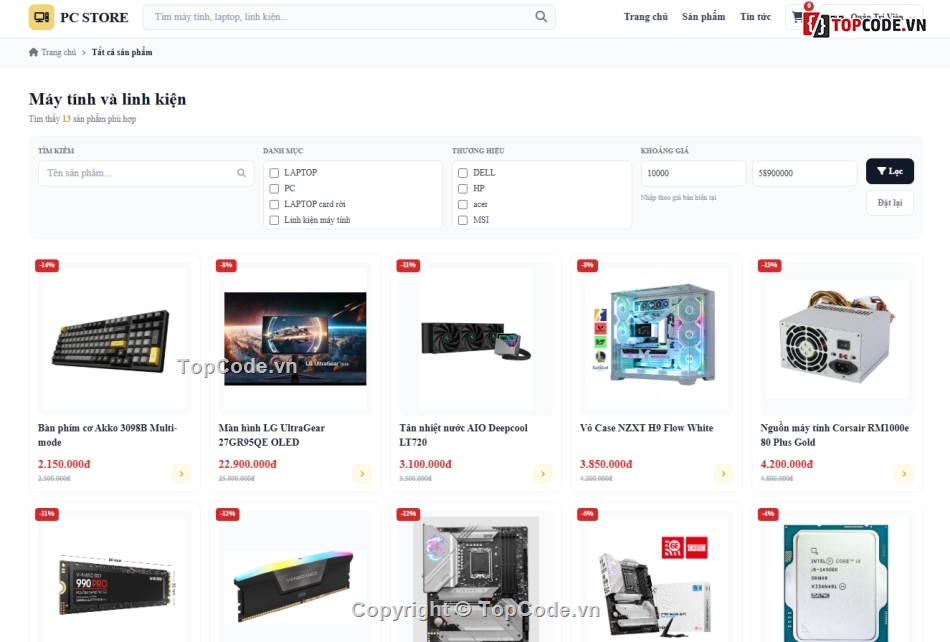Click the PC Store logo icon
This screenshot has height=642, width=950.
[x=41, y=17]
